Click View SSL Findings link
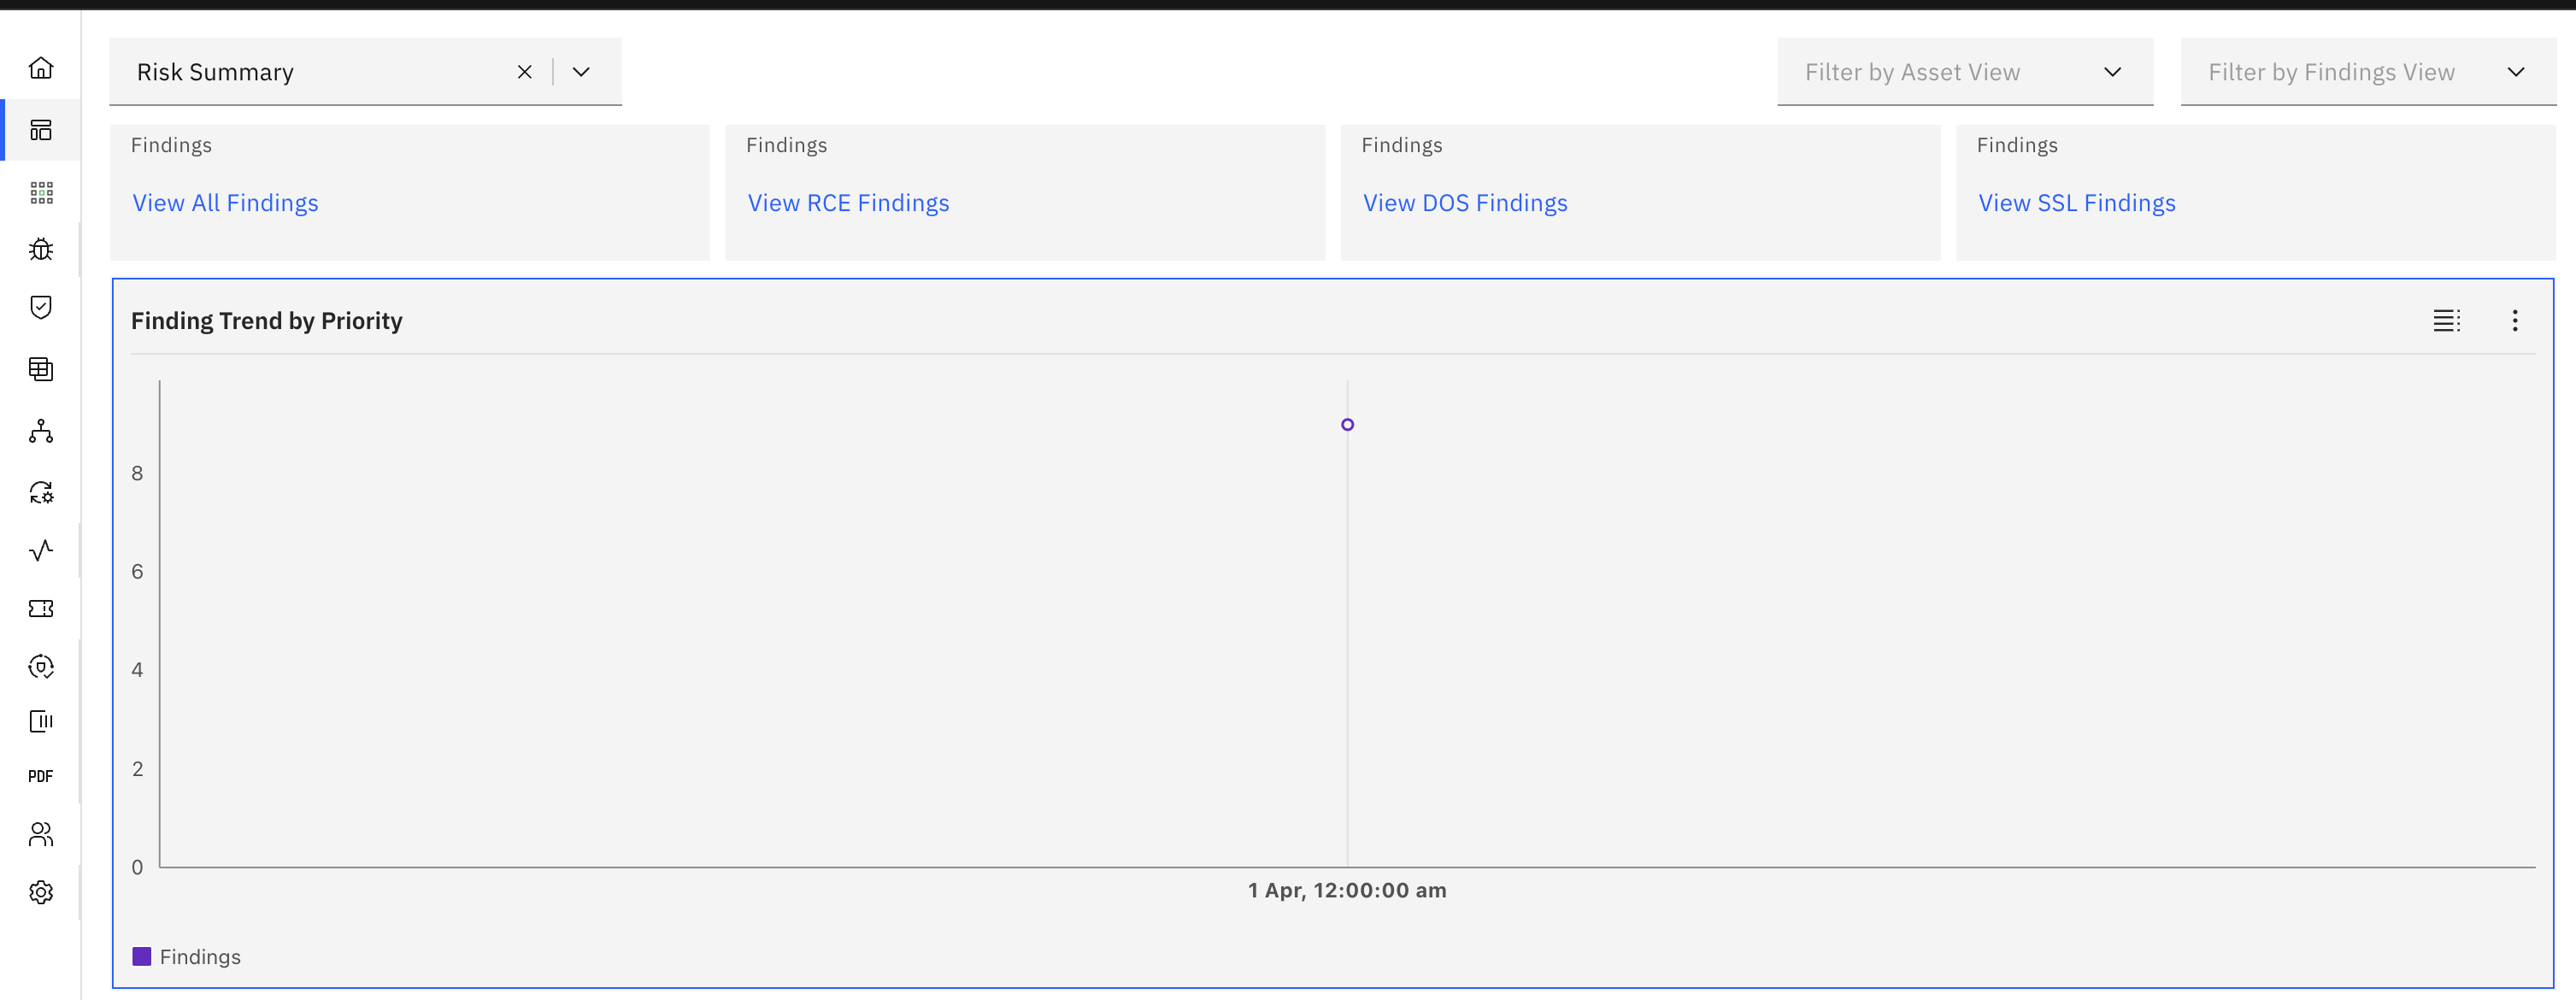 click(x=2076, y=203)
